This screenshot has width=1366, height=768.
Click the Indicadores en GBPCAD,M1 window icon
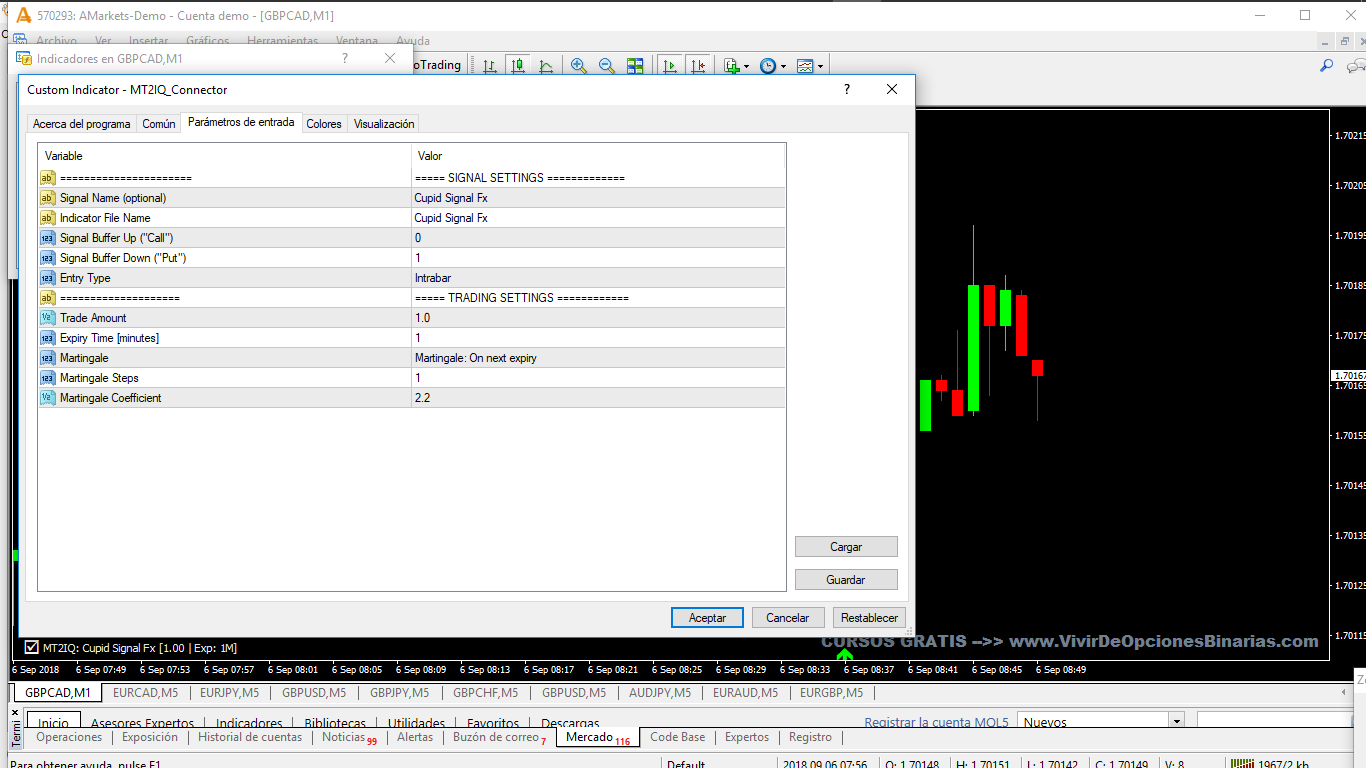click(24, 58)
